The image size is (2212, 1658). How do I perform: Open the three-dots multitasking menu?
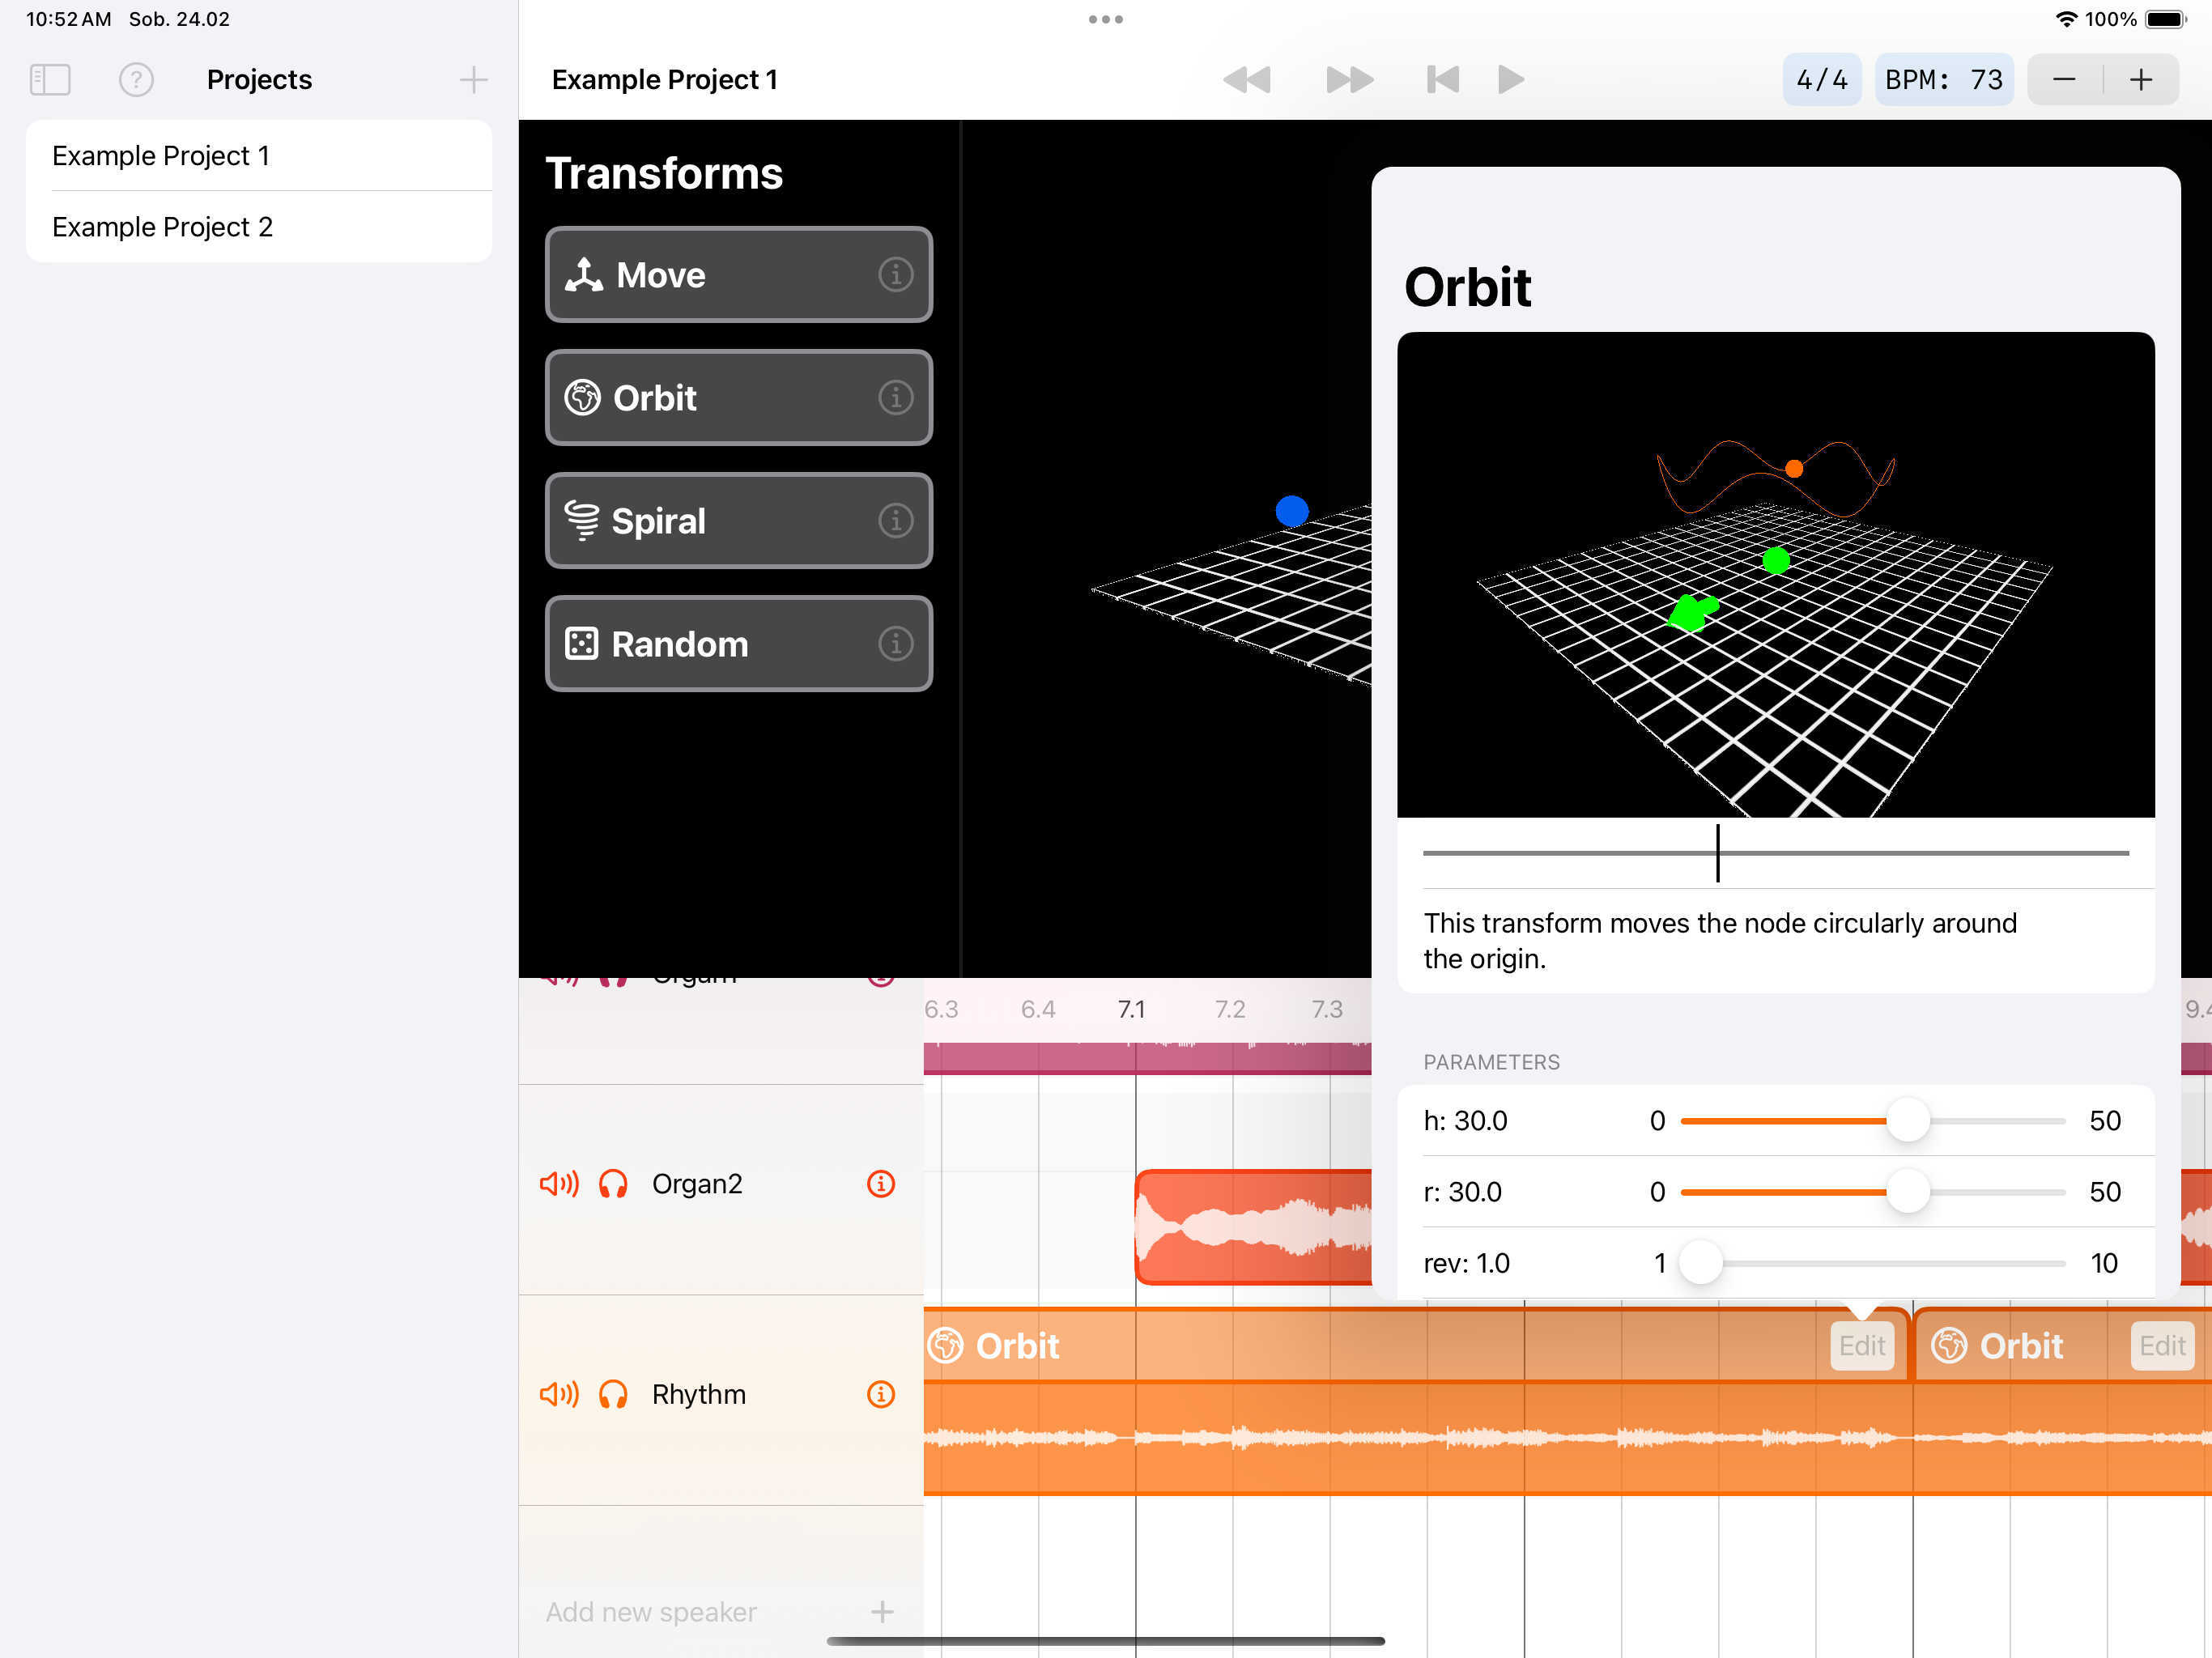1105,19
